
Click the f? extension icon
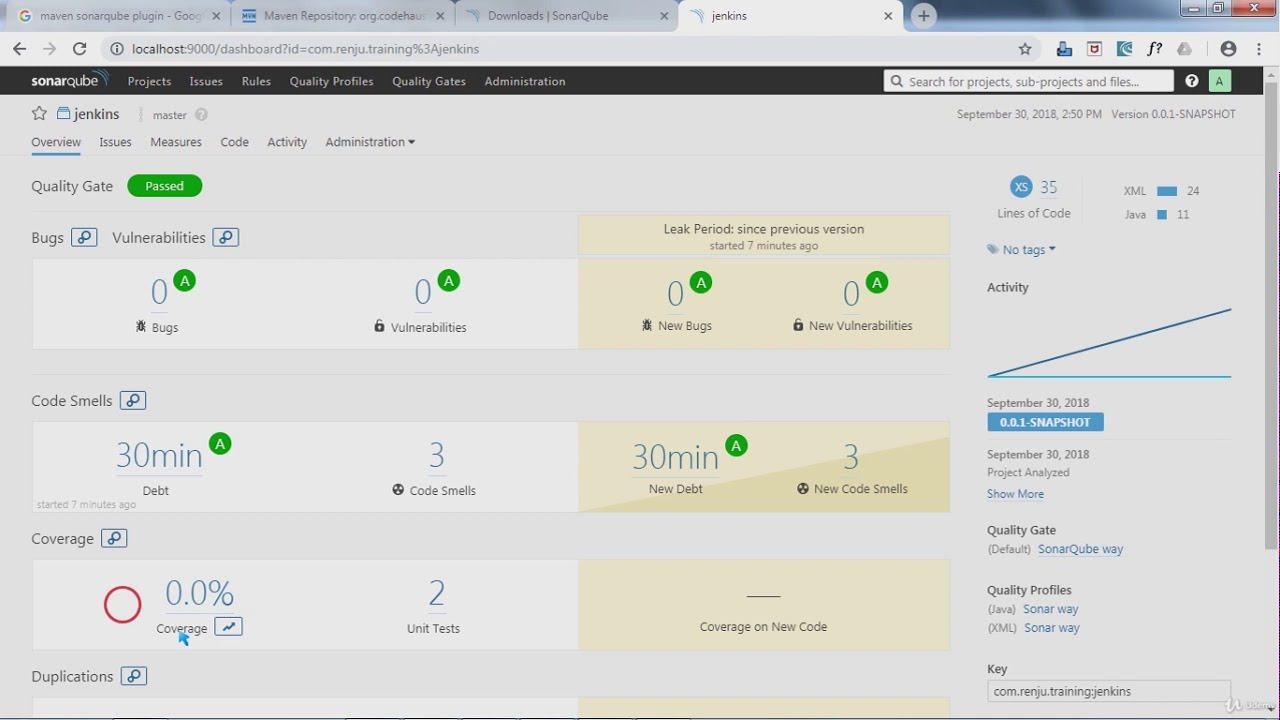[x=1154, y=49]
